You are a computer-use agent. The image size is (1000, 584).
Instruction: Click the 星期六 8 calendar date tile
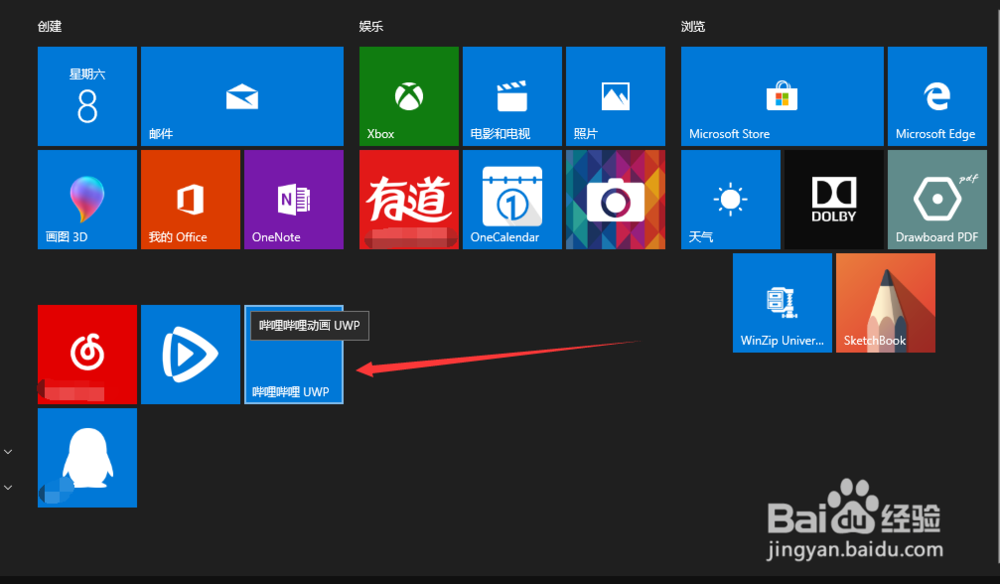pos(87,95)
